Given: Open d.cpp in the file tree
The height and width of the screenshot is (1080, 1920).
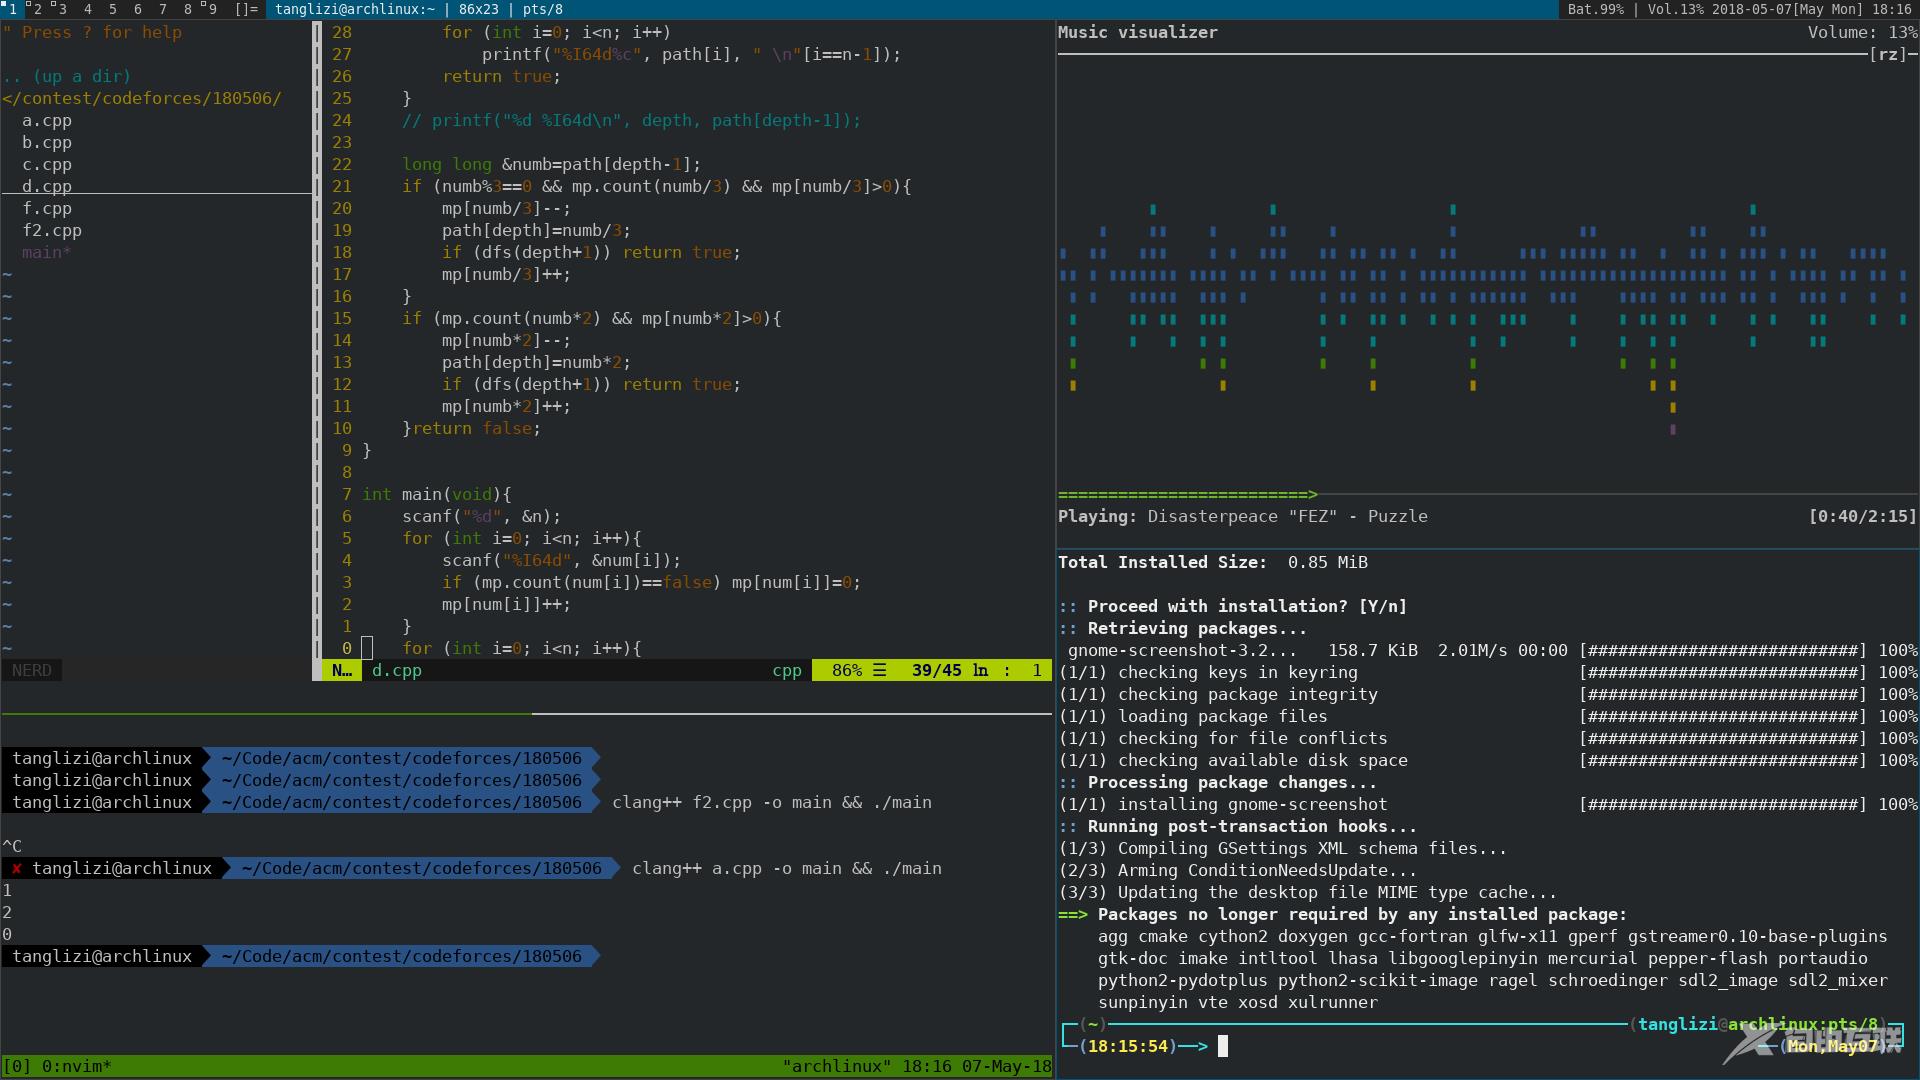Looking at the screenshot, I should point(47,186).
